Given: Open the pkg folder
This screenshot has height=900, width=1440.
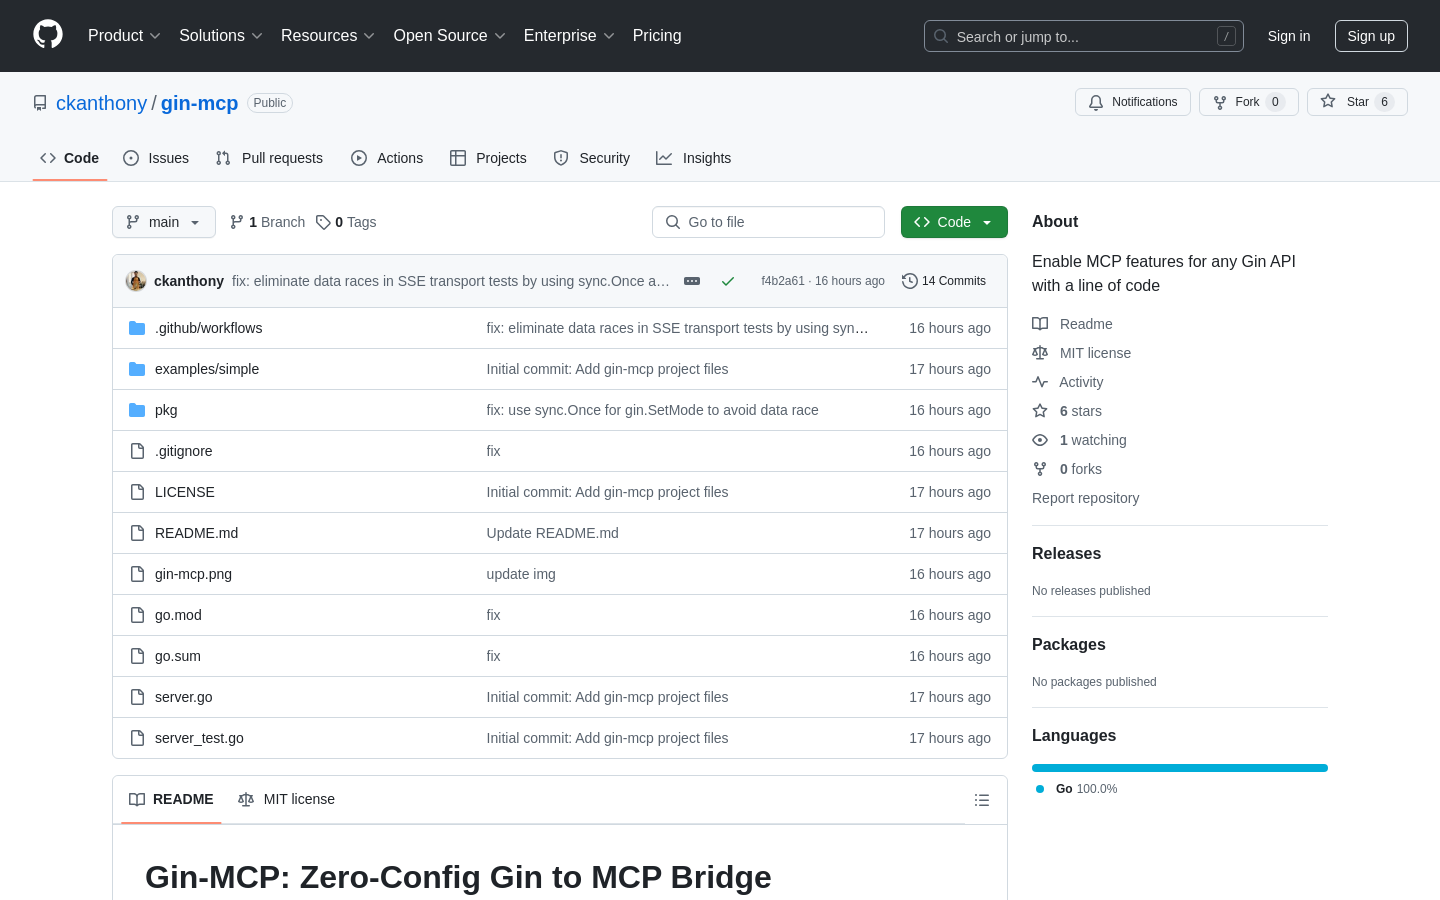Looking at the screenshot, I should (166, 410).
